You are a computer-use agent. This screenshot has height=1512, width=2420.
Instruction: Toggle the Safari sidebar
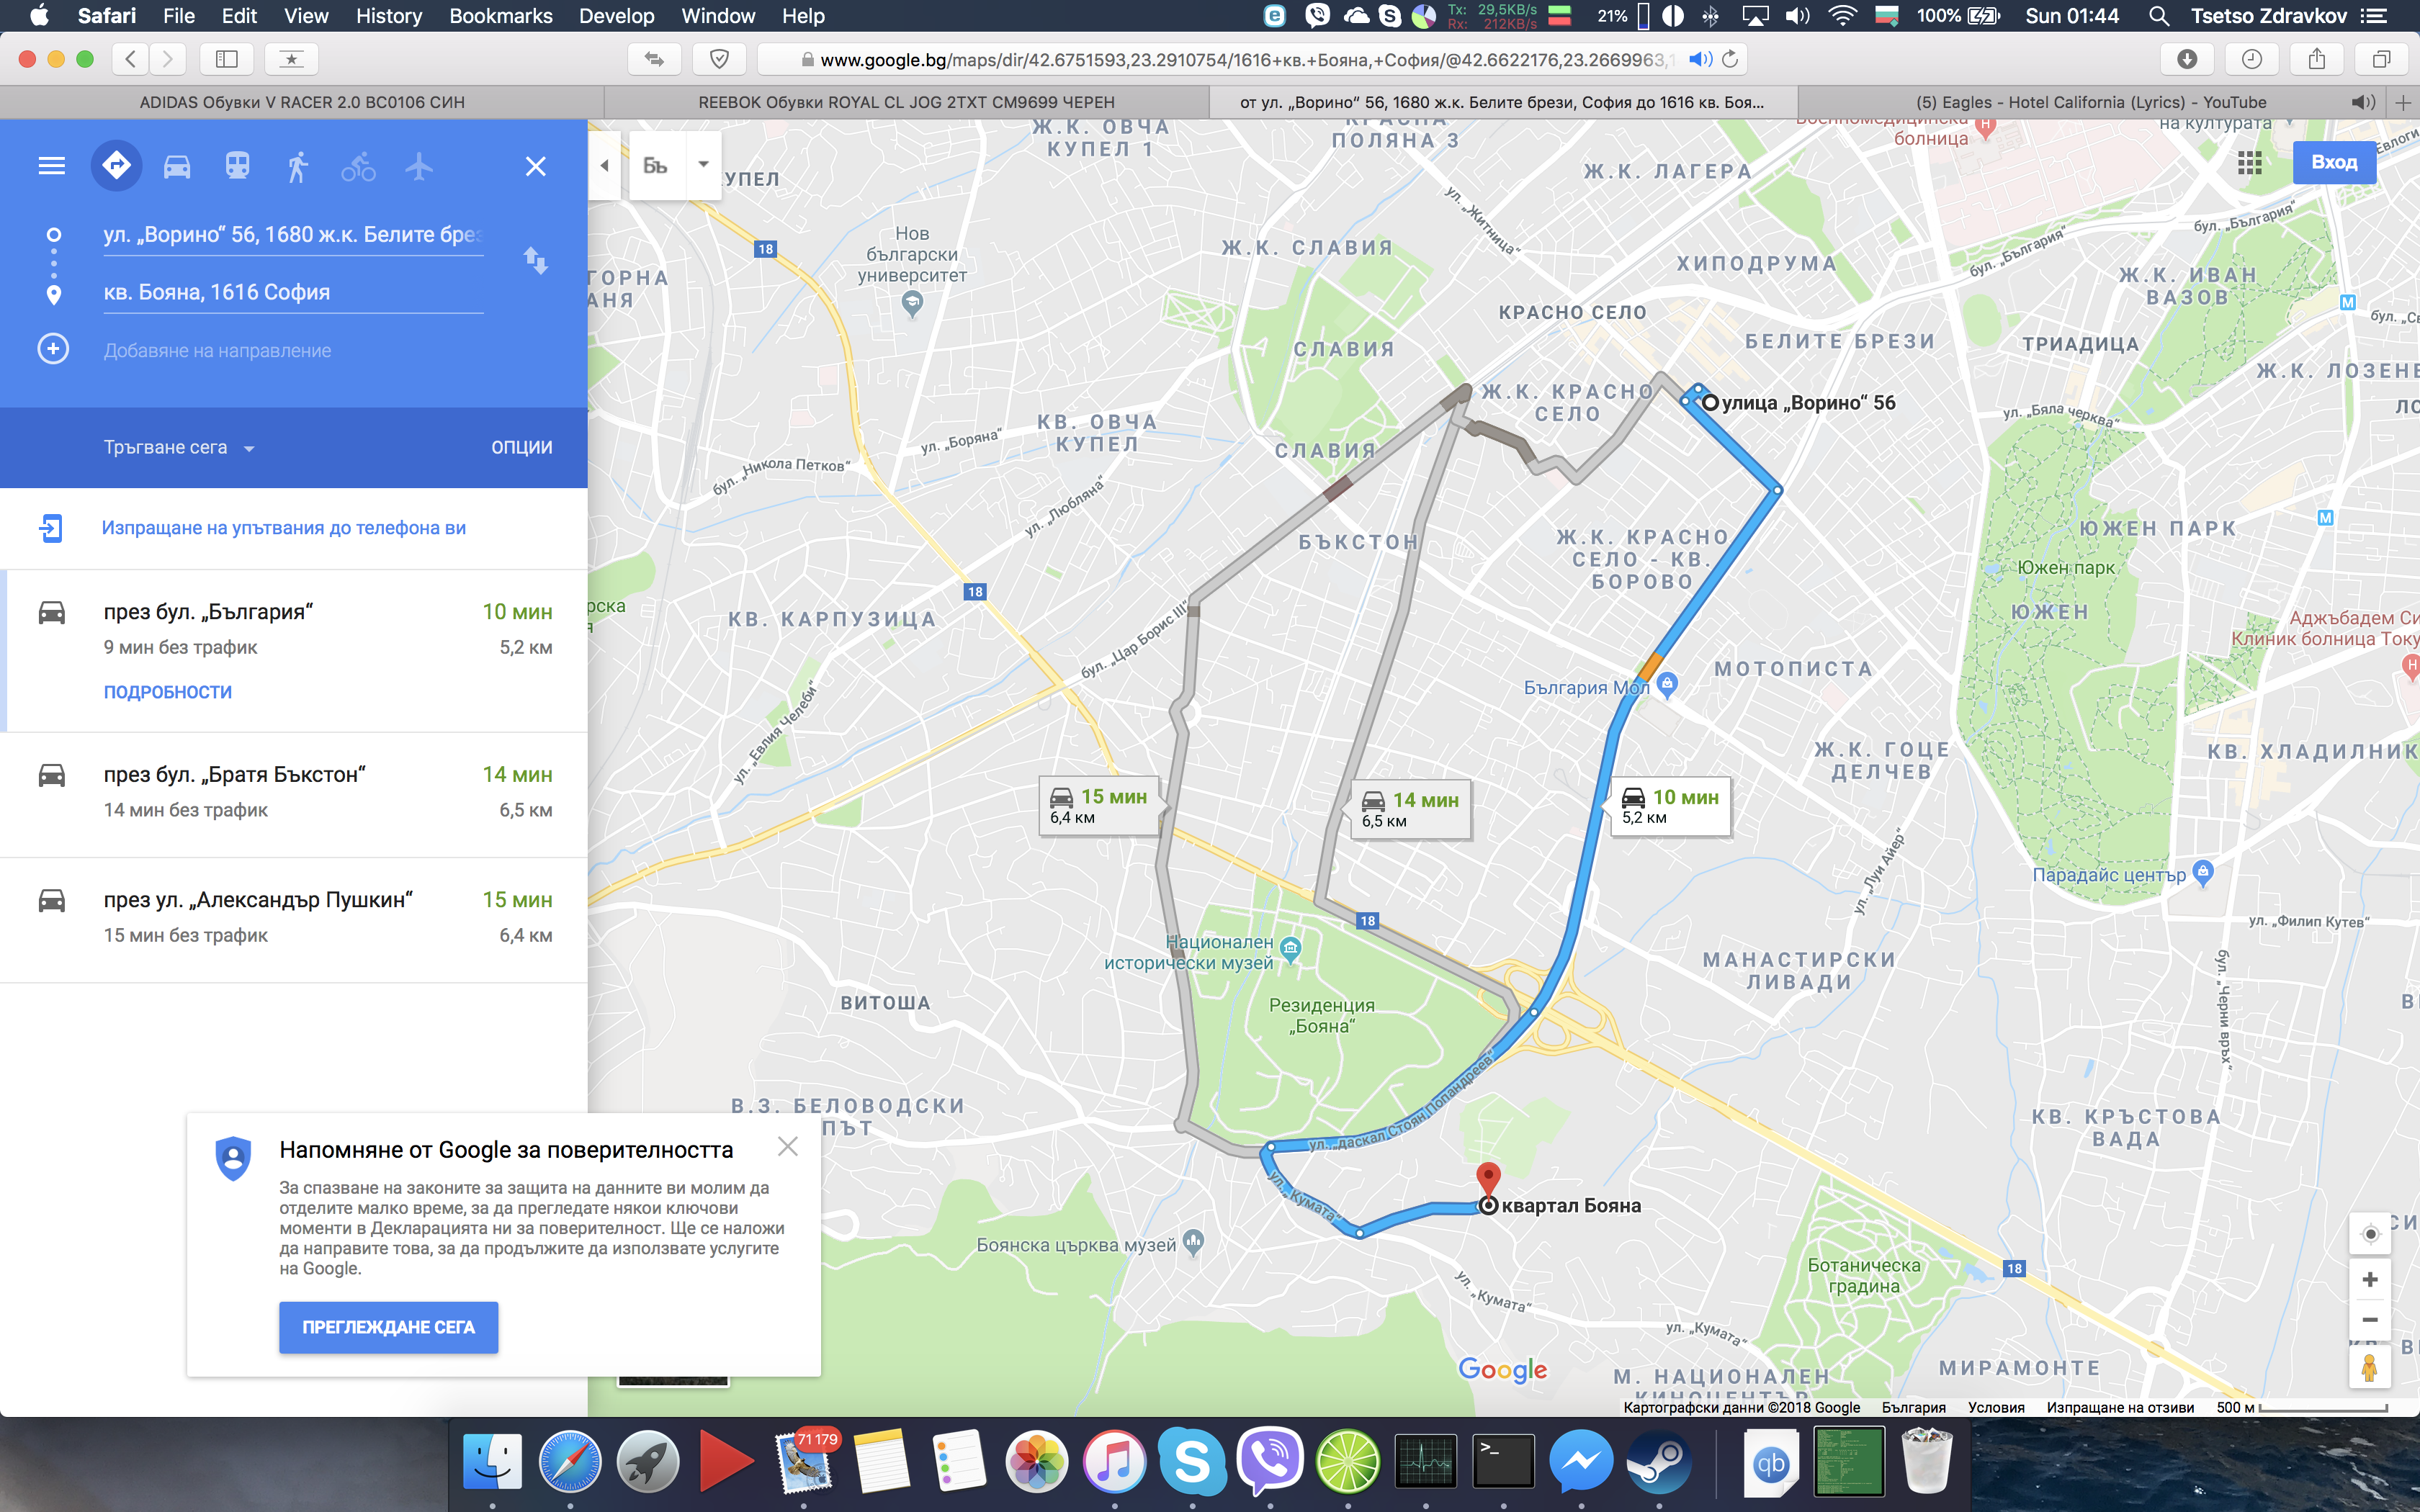(227, 59)
